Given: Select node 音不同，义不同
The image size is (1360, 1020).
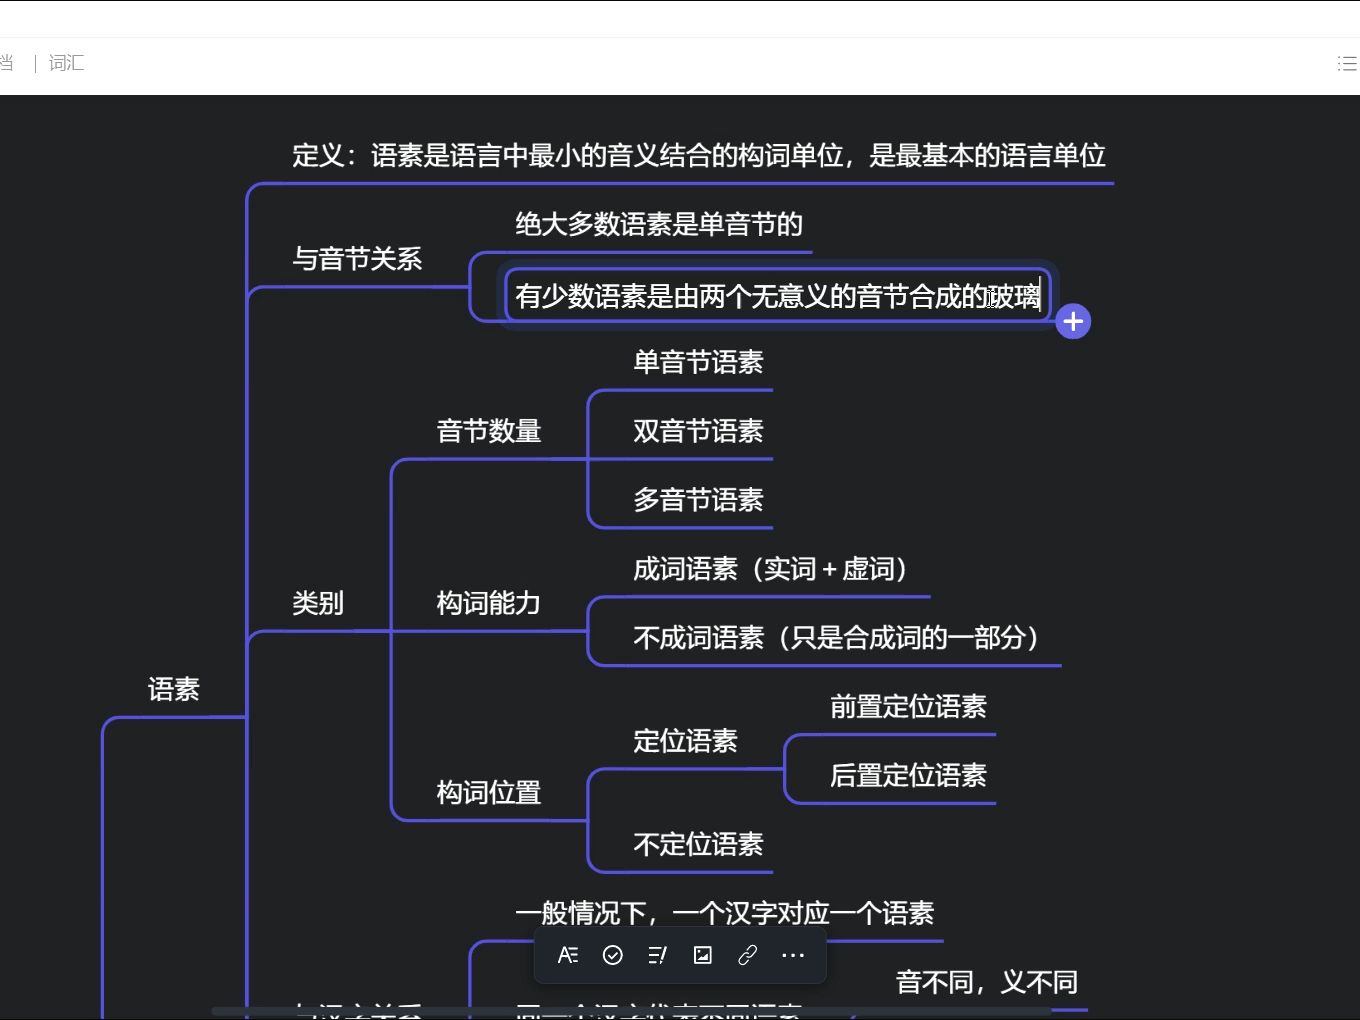Looking at the screenshot, I should (x=987, y=982).
